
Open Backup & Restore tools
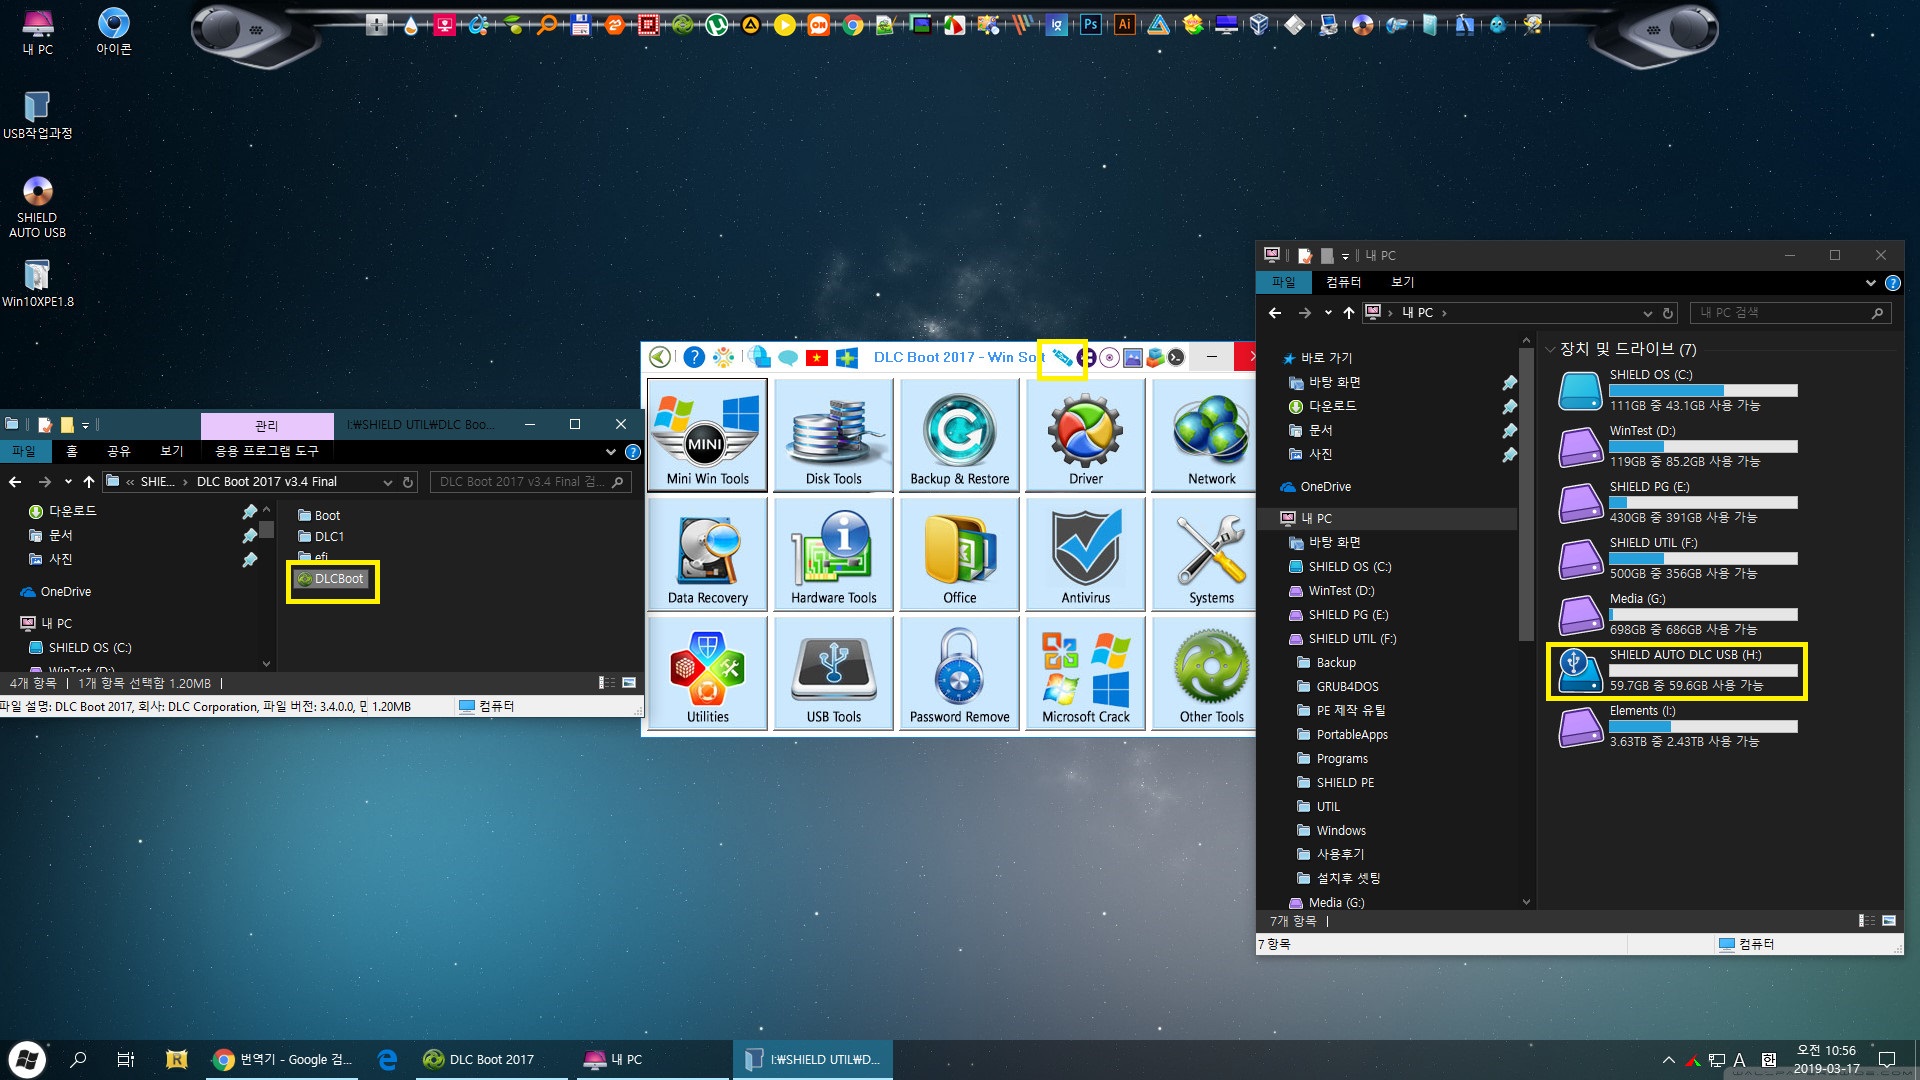[959, 435]
